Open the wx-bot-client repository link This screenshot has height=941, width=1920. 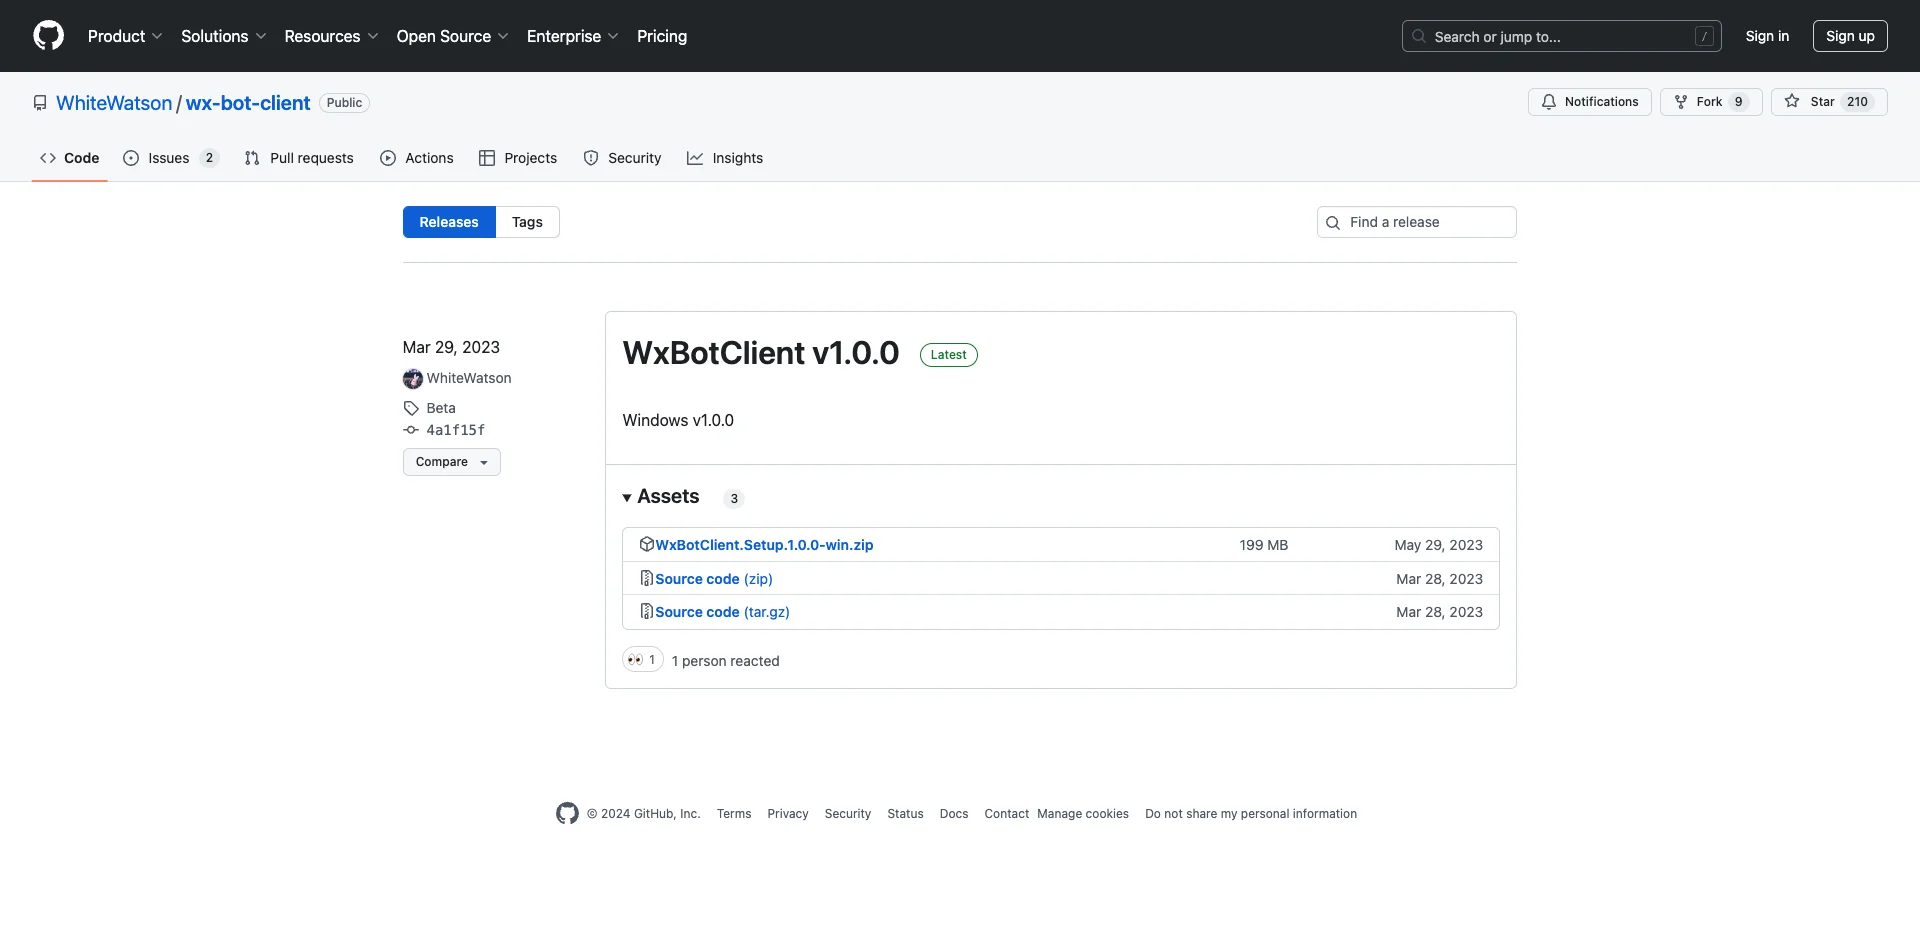(248, 103)
